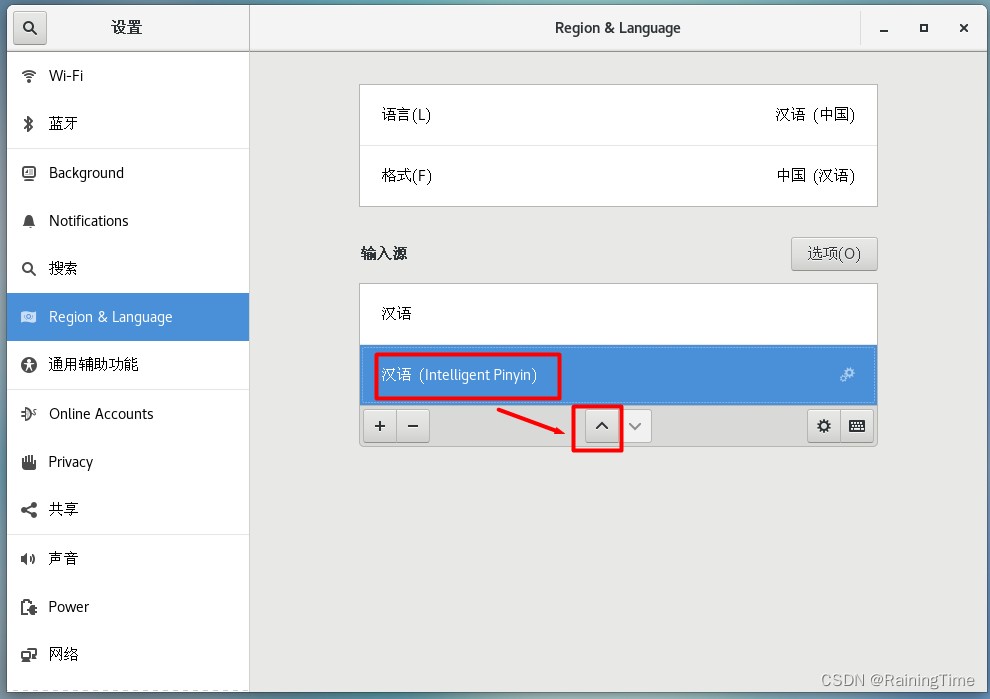990x699 pixels.
Task: Open Online Accounts panel
Action: [128, 414]
